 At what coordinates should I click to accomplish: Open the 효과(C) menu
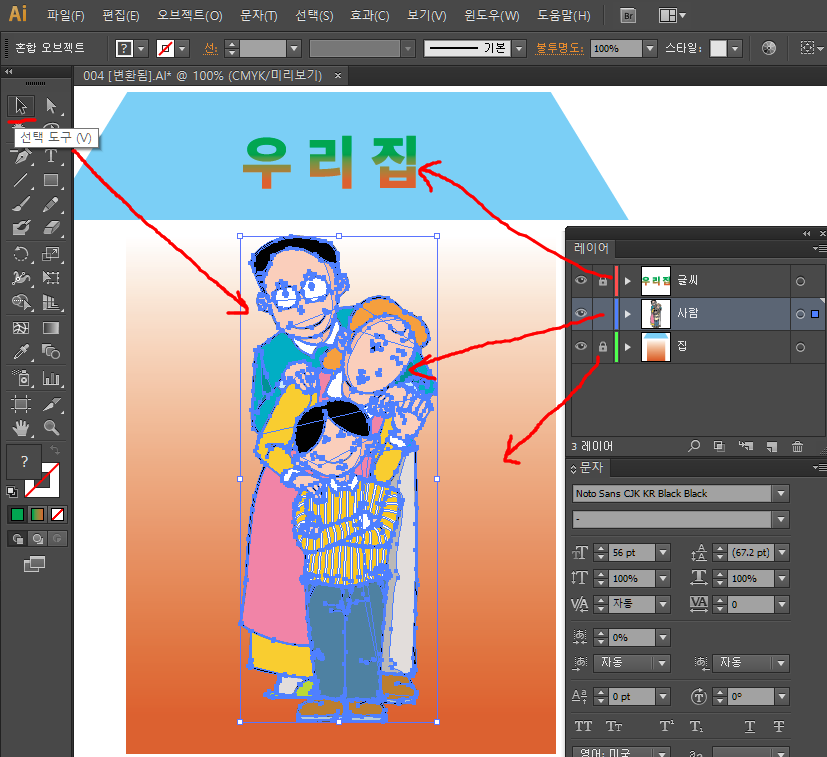click(369, 16)
